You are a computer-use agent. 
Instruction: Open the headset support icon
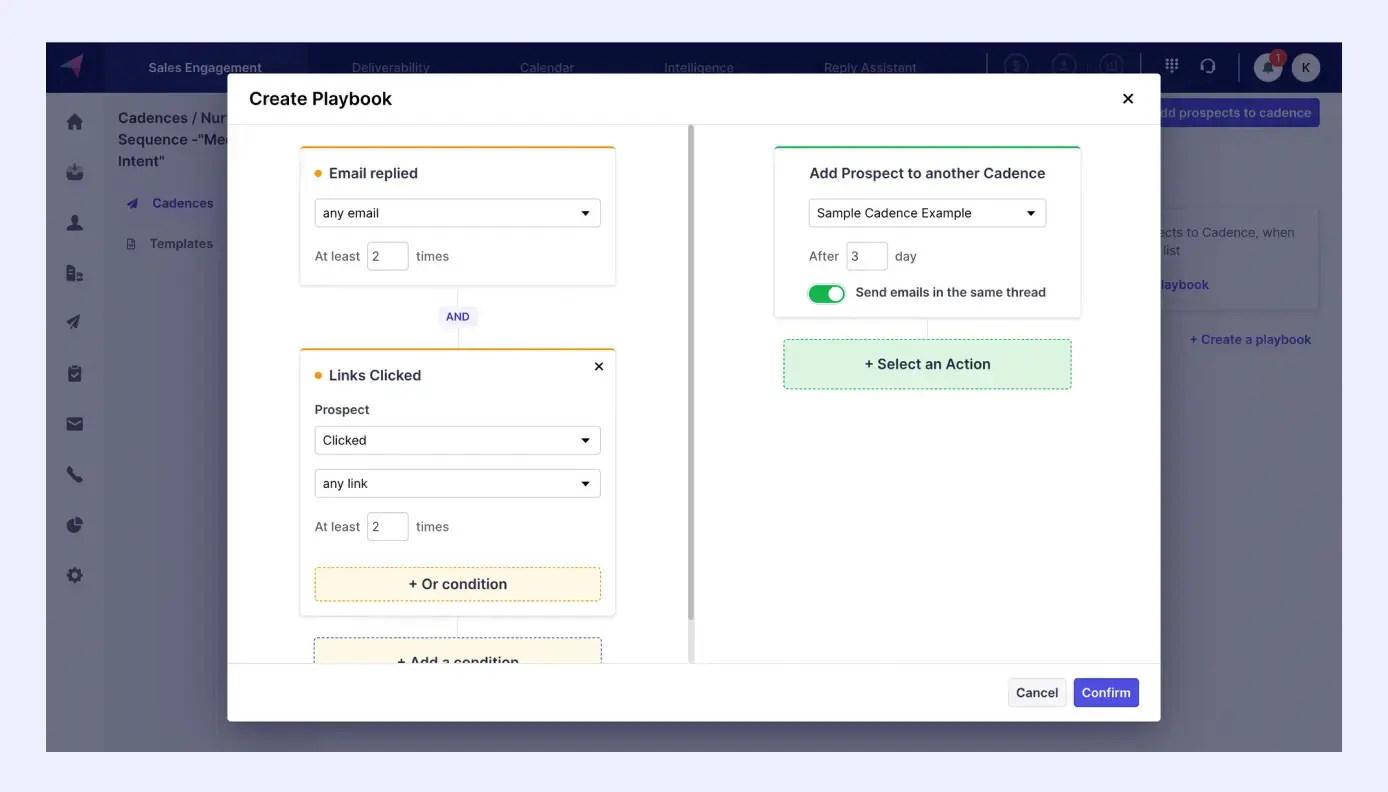(1209, 65)
